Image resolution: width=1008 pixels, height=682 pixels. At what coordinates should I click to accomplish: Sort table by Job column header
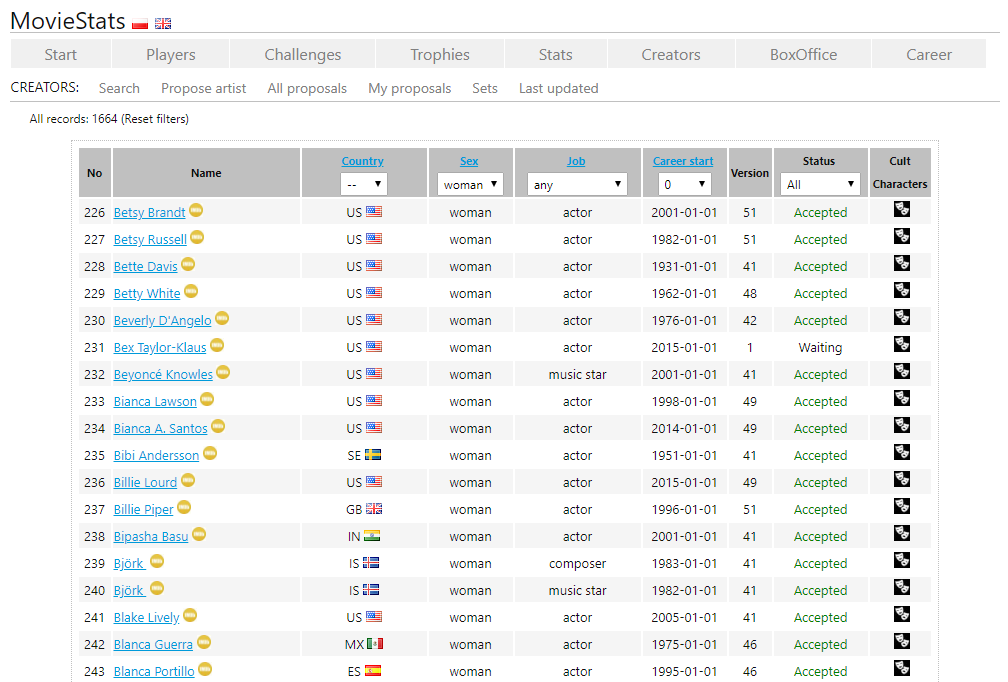[x=576, y=161]
